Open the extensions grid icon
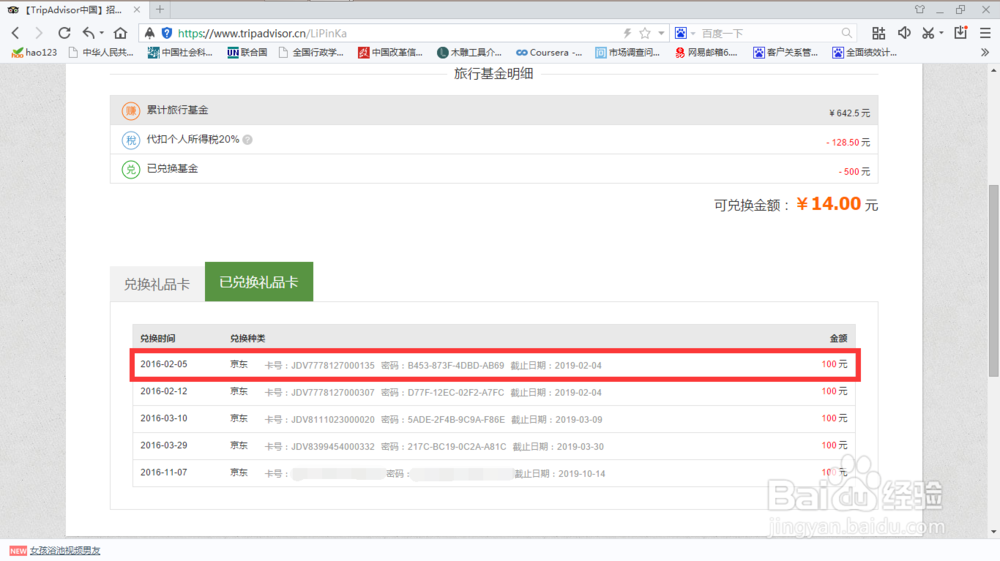The image size is (1000, 561). coord(878,33)
